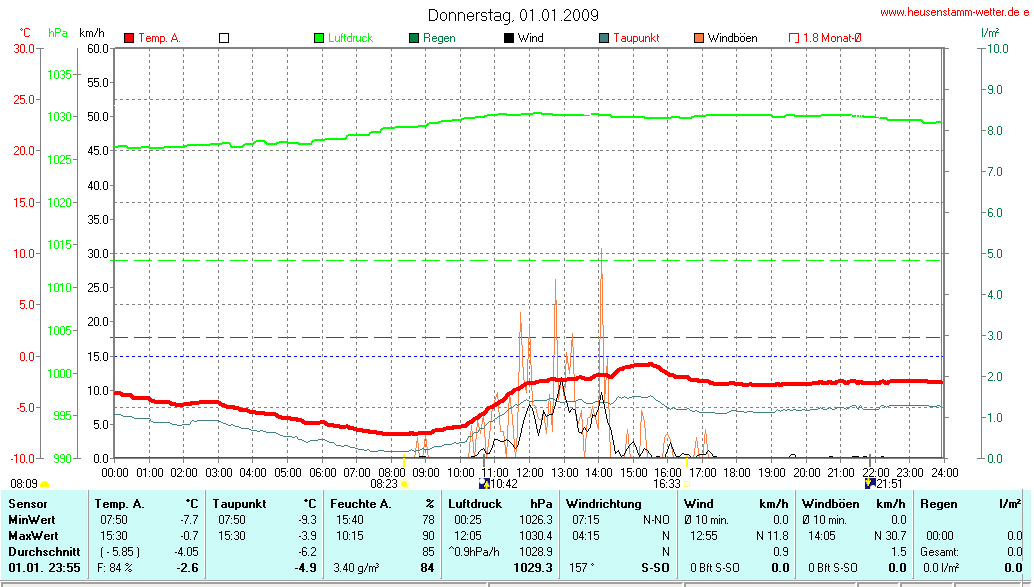Click the teal Taupunkt legend square
The image size is (1034, 587).
coord(604,38)
